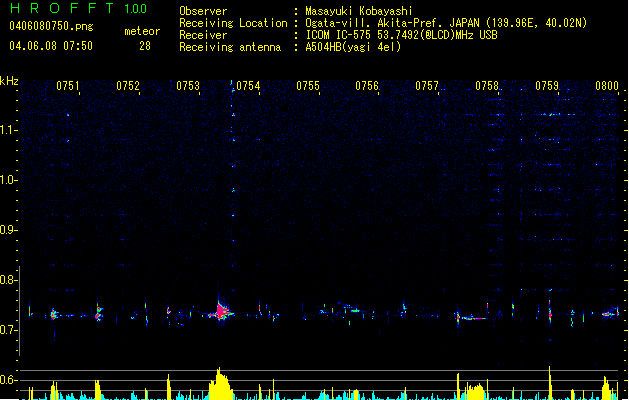Click the 0752 time marker
629x400 pixels.
point(128,86)
